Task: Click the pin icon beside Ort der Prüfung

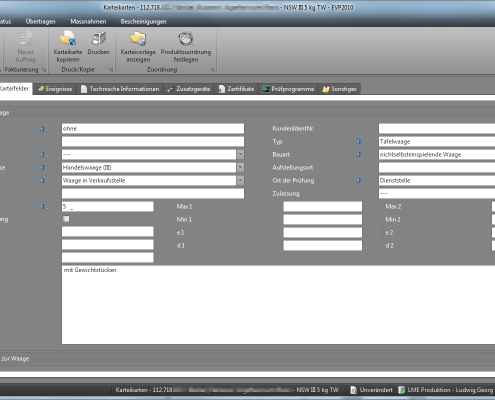Action: click(x=359, y=181)
